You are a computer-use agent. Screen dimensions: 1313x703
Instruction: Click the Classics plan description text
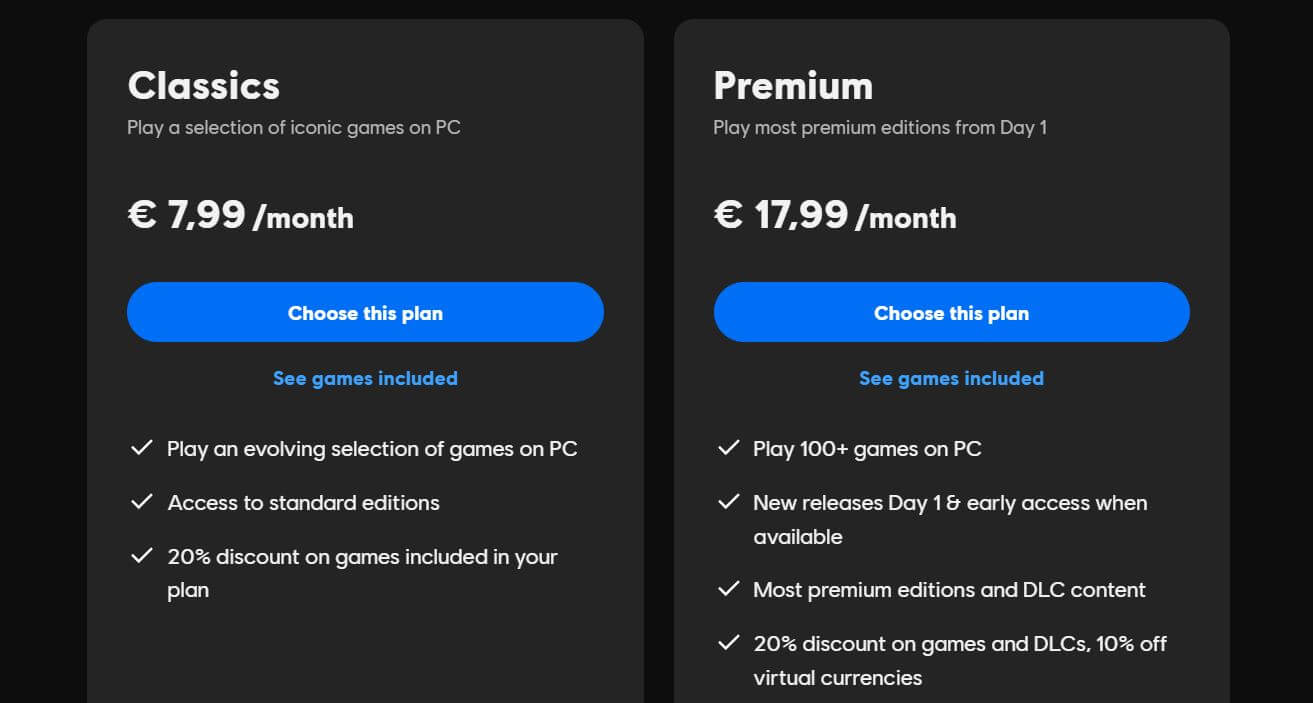pyautogui.click(x=293, y=127)
